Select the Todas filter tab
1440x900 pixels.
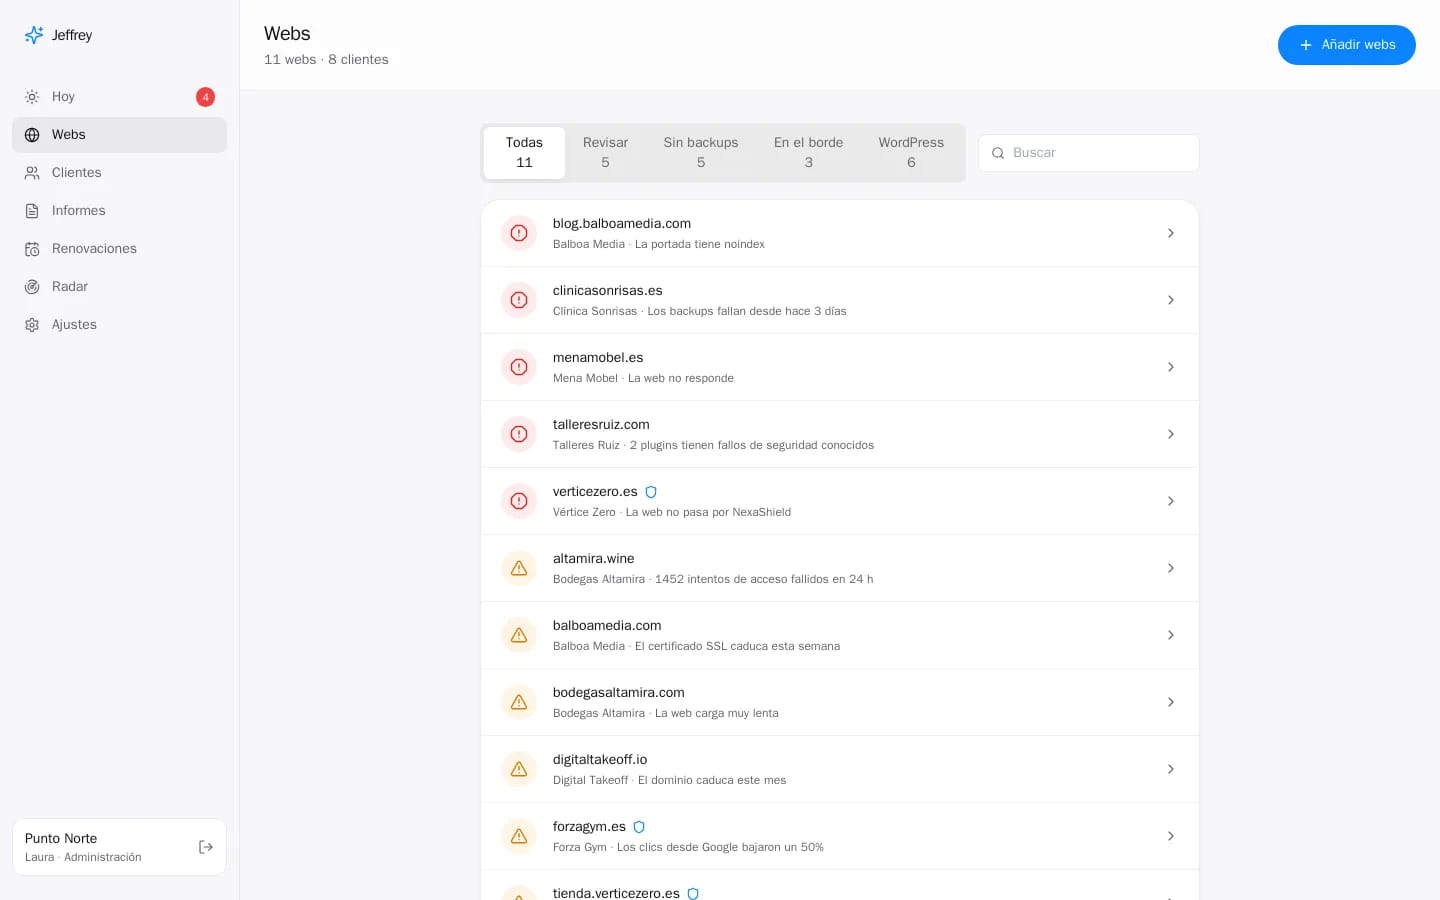click(x=524, y=153)
